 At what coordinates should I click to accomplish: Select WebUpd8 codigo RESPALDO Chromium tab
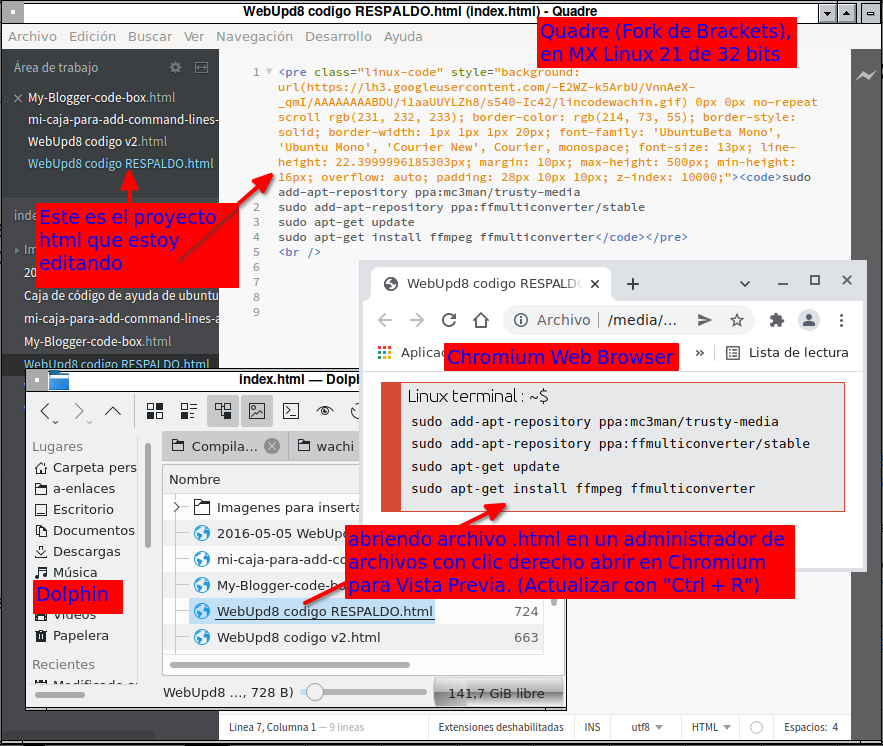pos(492,284)
